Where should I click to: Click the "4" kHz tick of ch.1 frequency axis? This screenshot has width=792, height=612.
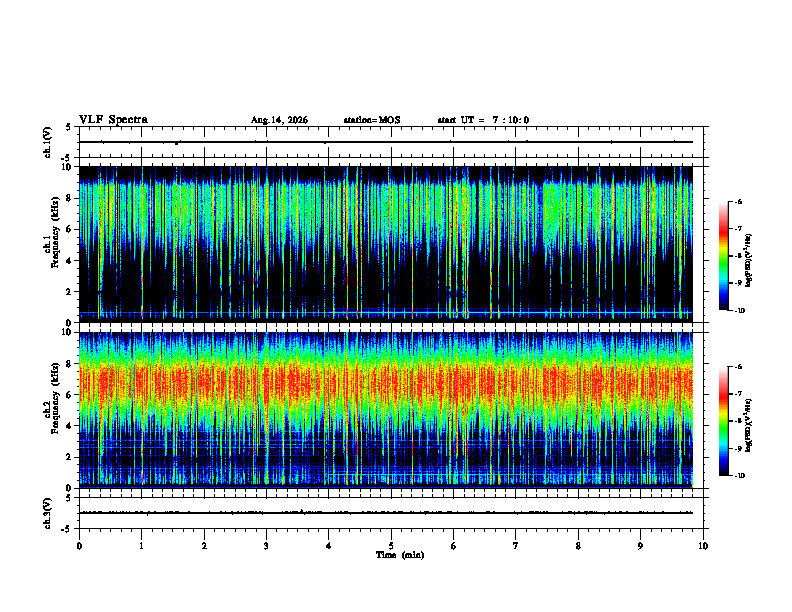click(x=69, y=261)
